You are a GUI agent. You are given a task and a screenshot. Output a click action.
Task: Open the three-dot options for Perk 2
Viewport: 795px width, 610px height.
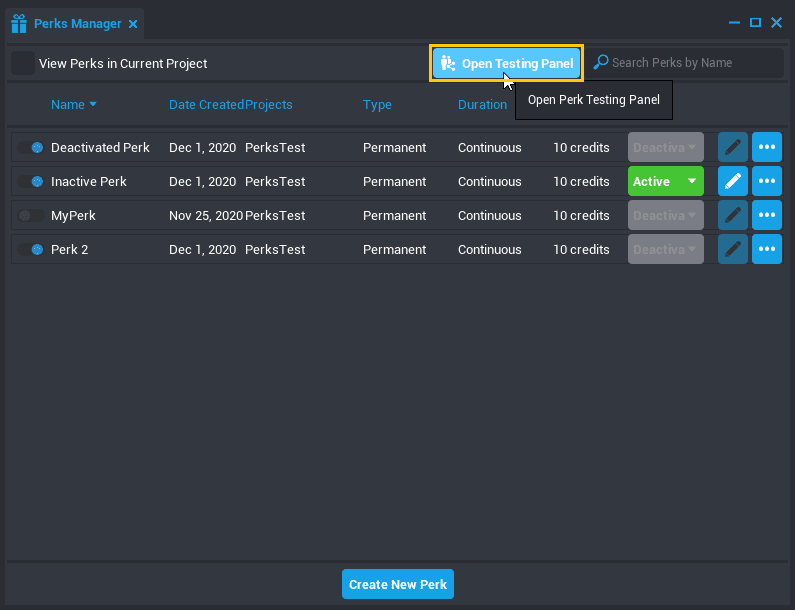tap(767, 249)
